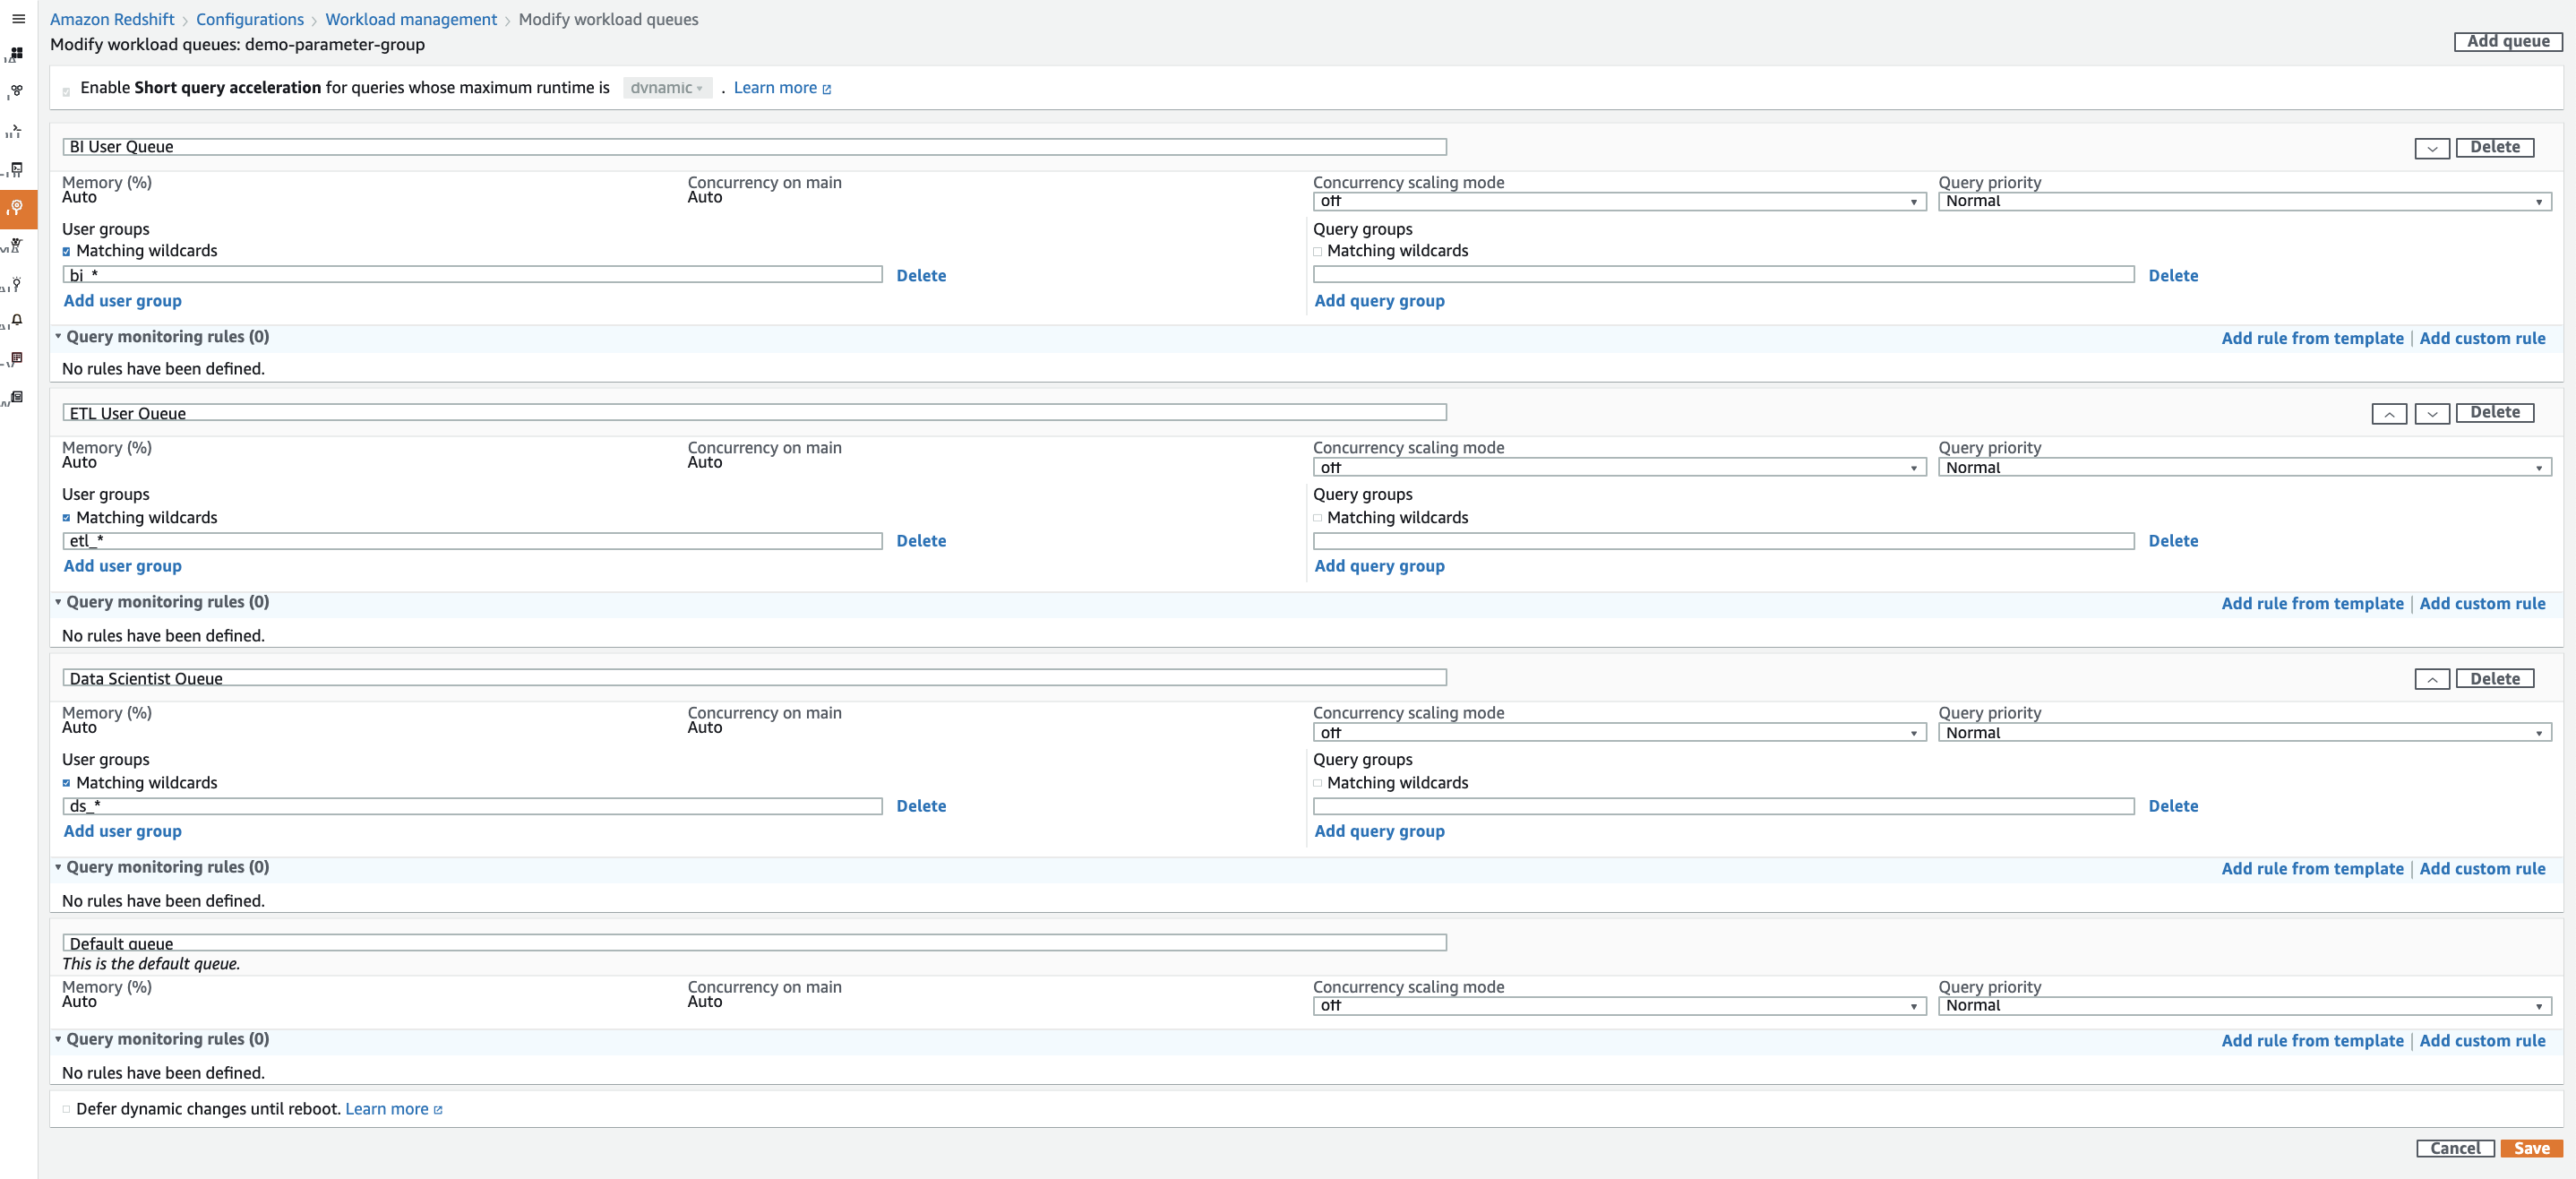
Task: Open the calendar events sidebar icon
Action: 17,359
